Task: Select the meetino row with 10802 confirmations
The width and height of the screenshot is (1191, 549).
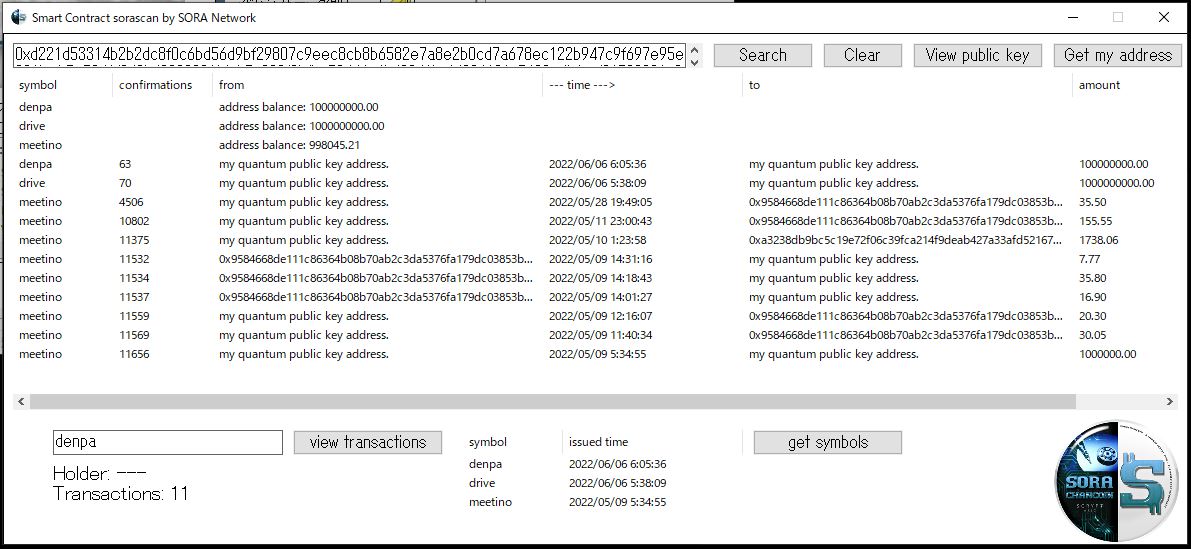Action: (x=596, y=221)
